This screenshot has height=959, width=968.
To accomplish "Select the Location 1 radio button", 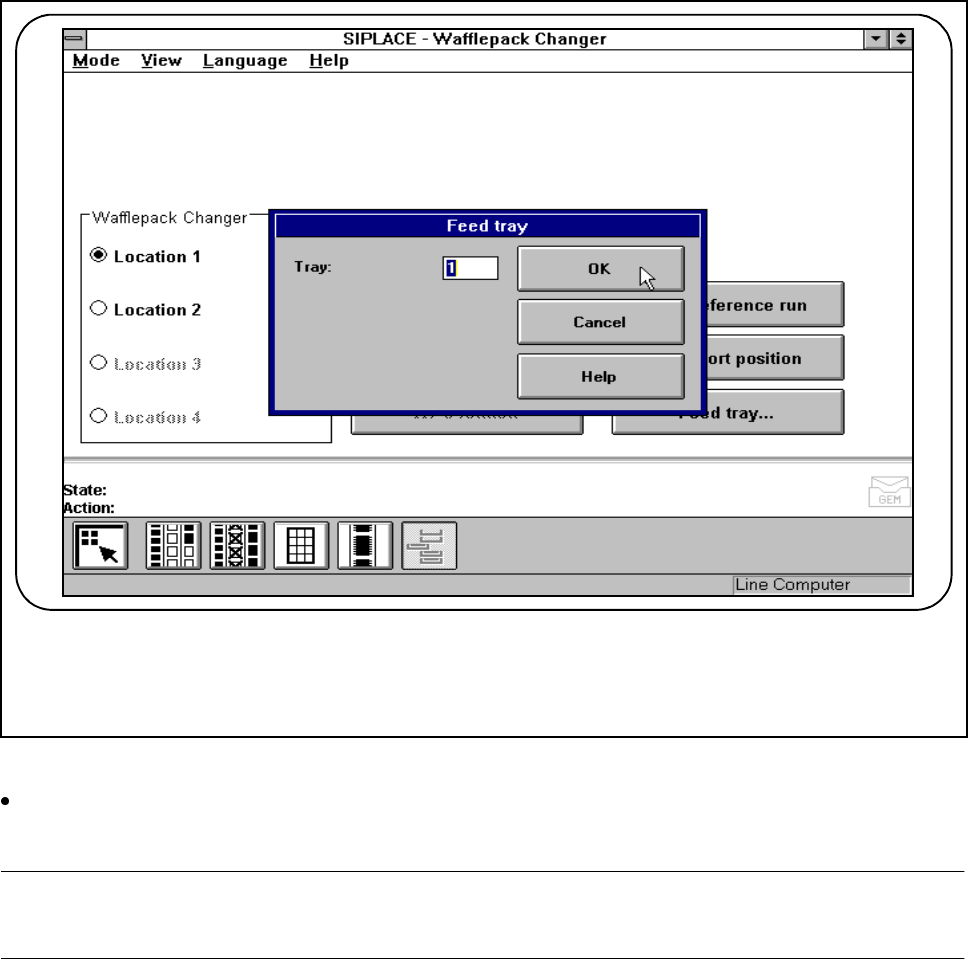I will (99, 255).
